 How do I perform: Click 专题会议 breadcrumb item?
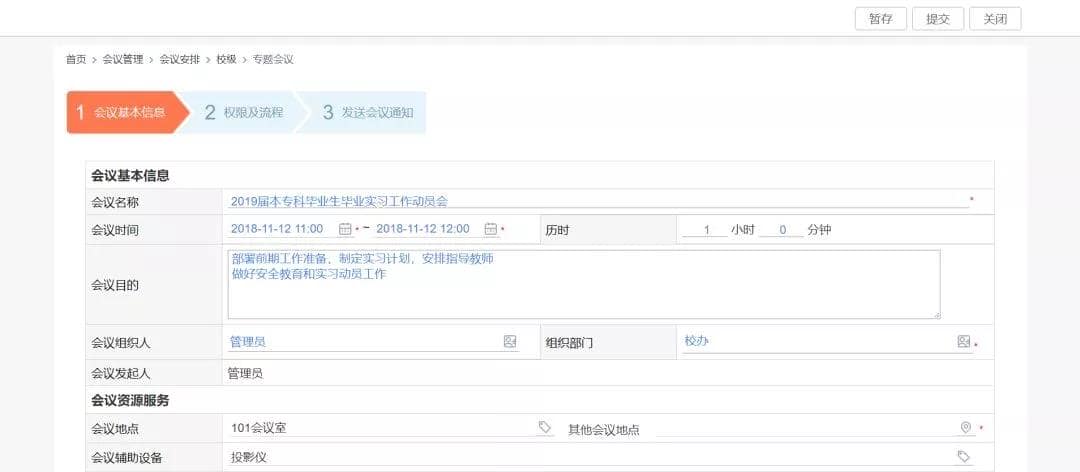(x=273, y=60)
